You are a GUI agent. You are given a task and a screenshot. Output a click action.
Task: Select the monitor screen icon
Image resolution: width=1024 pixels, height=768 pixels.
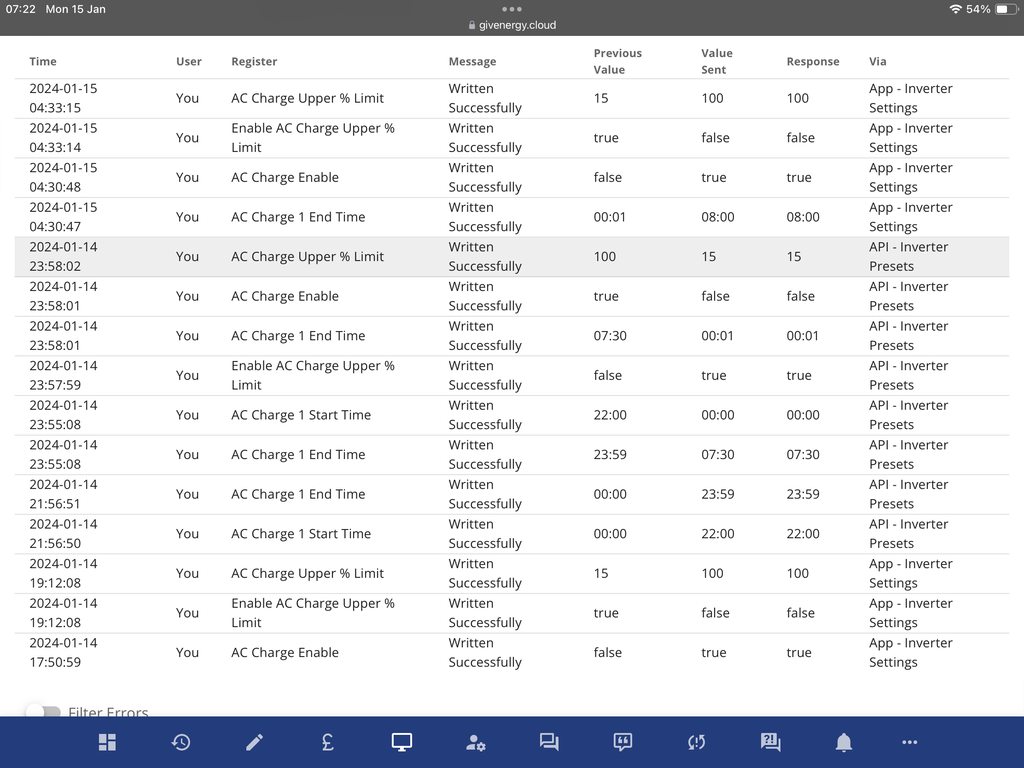point(402,742)
